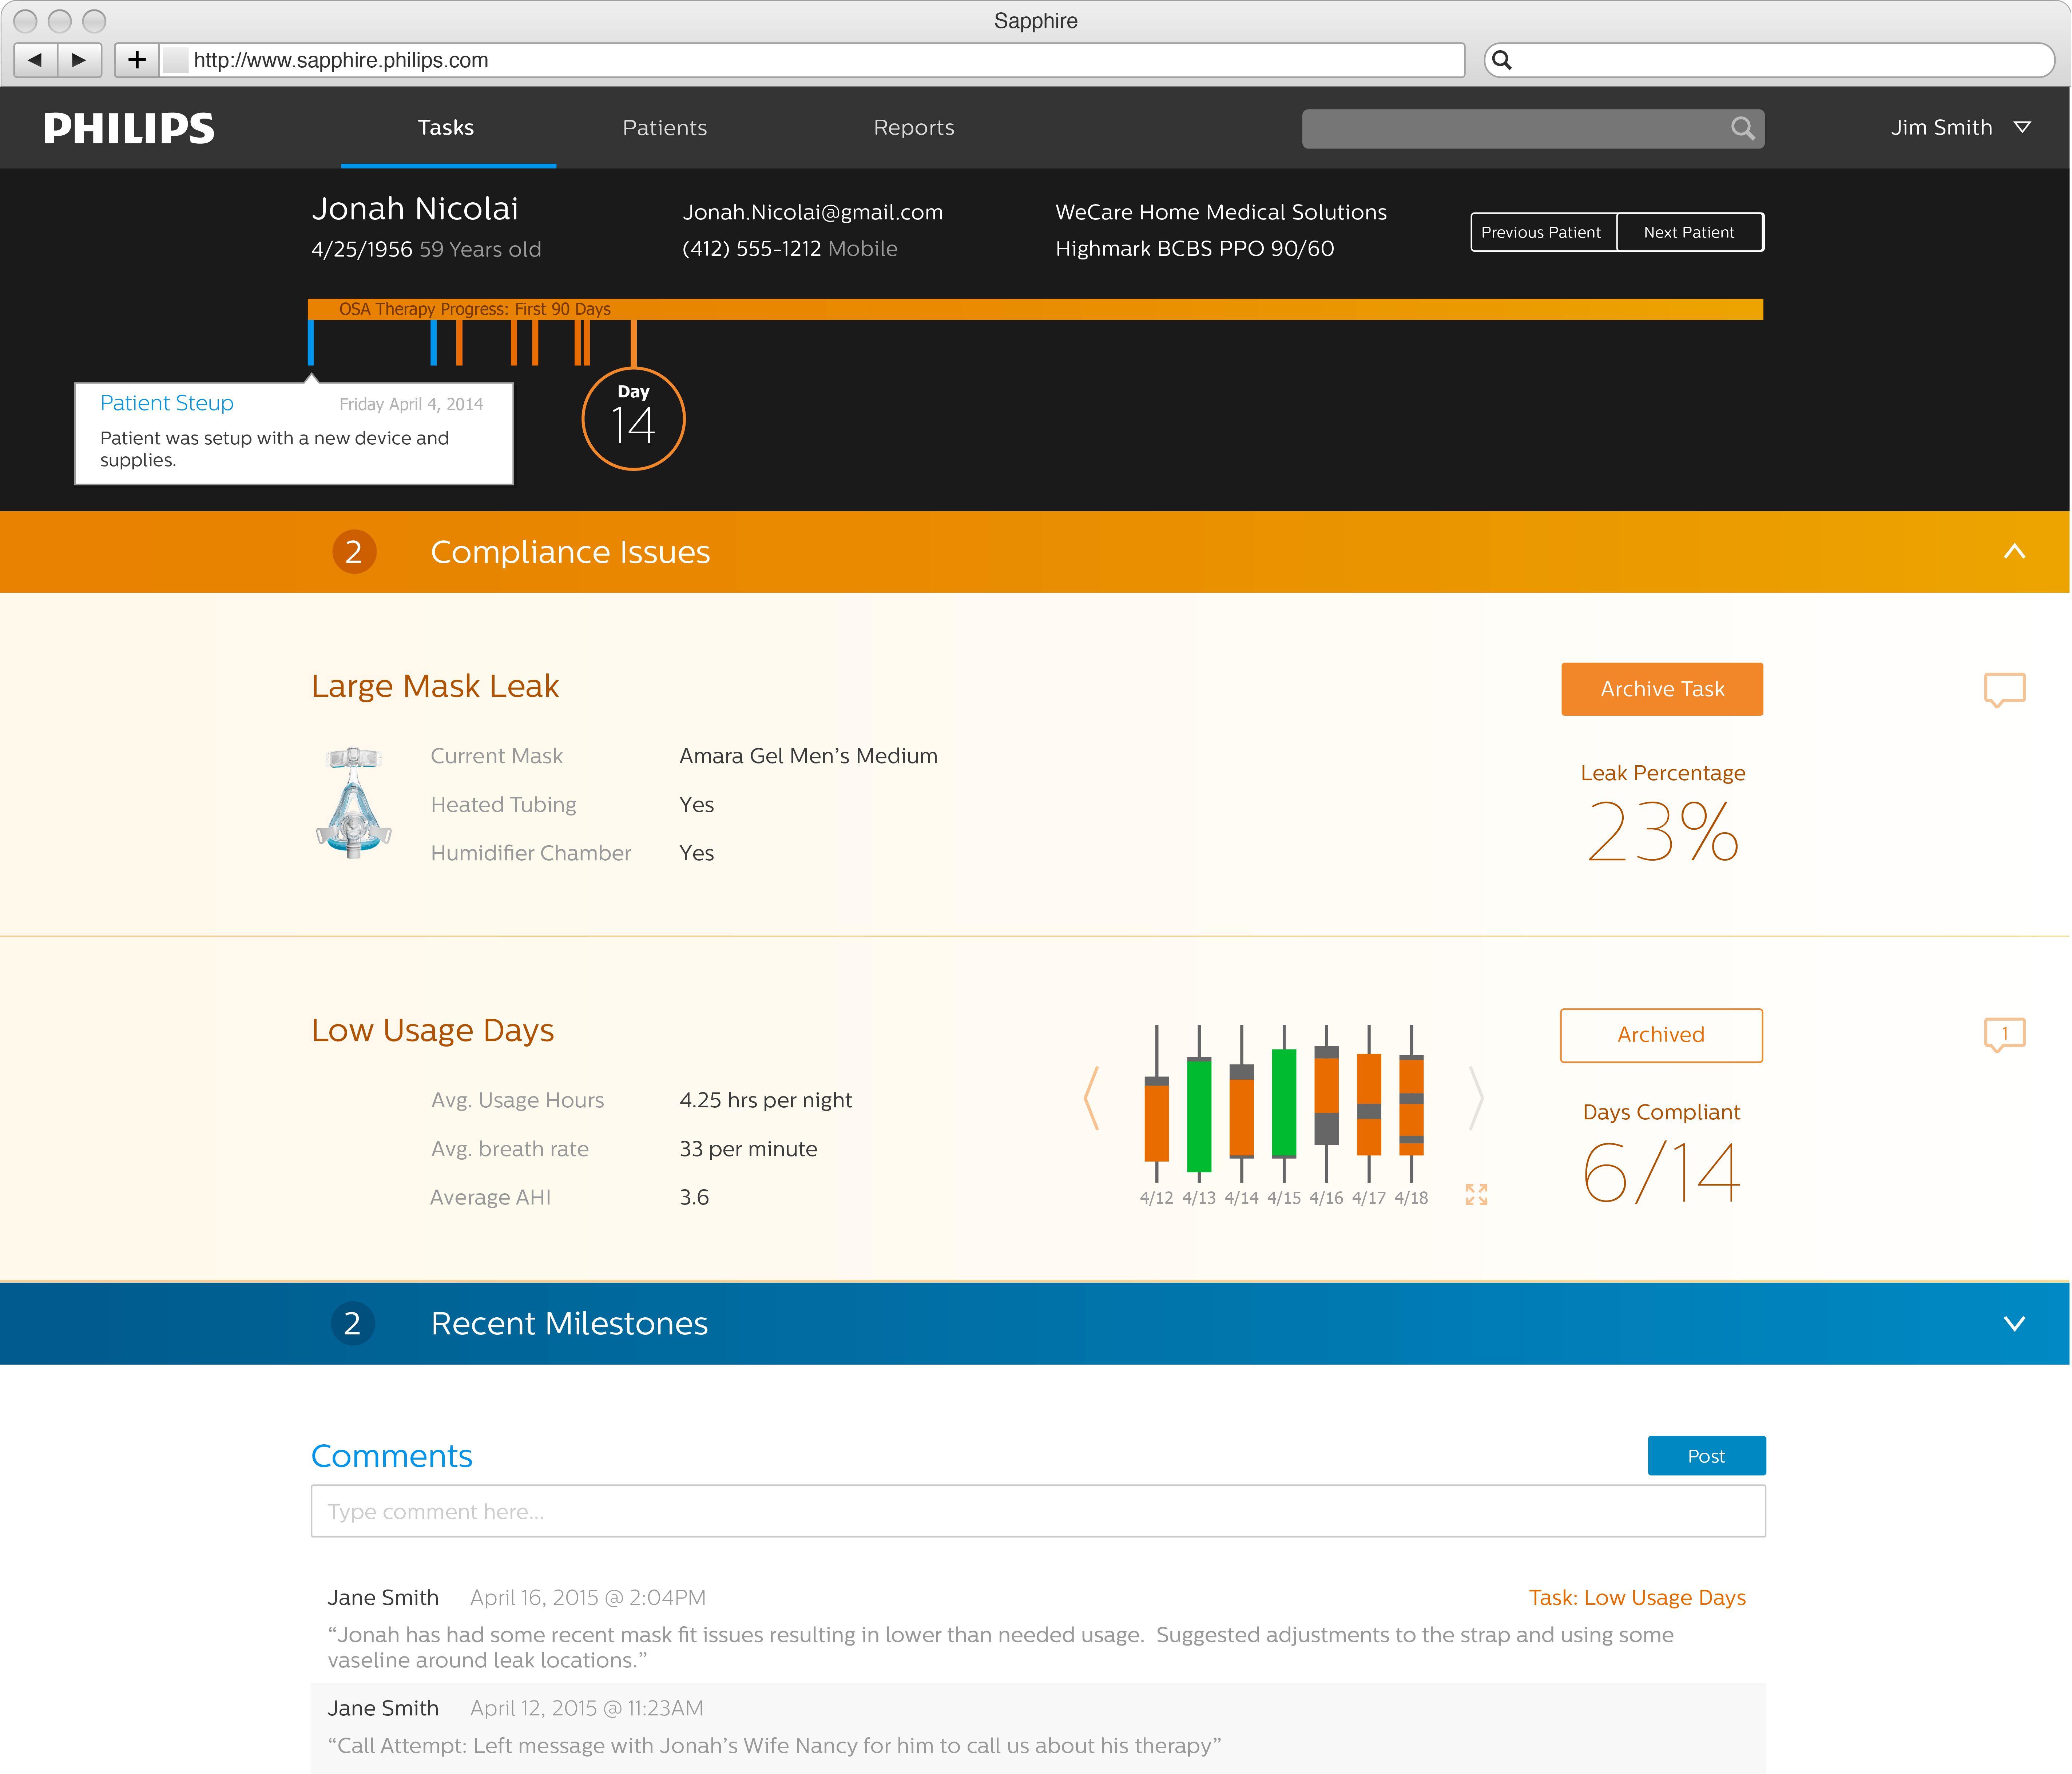Click the browser search magnifier icon
This screenshot has width=2072, height=1774.
(1502, 60)
